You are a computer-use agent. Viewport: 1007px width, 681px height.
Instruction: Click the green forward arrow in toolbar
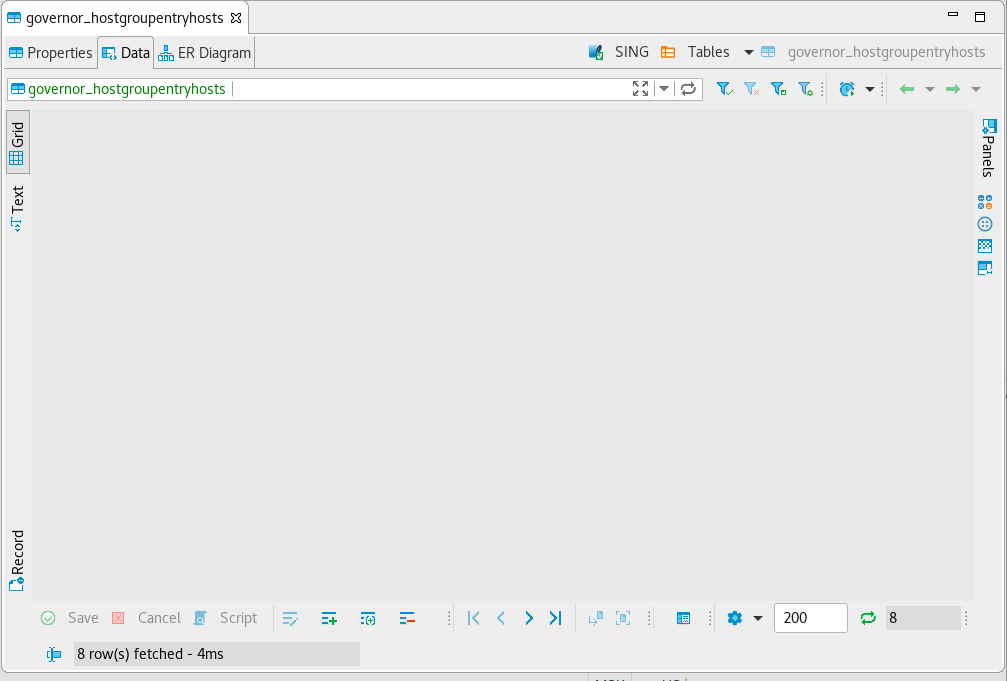[x=953, y=89]
